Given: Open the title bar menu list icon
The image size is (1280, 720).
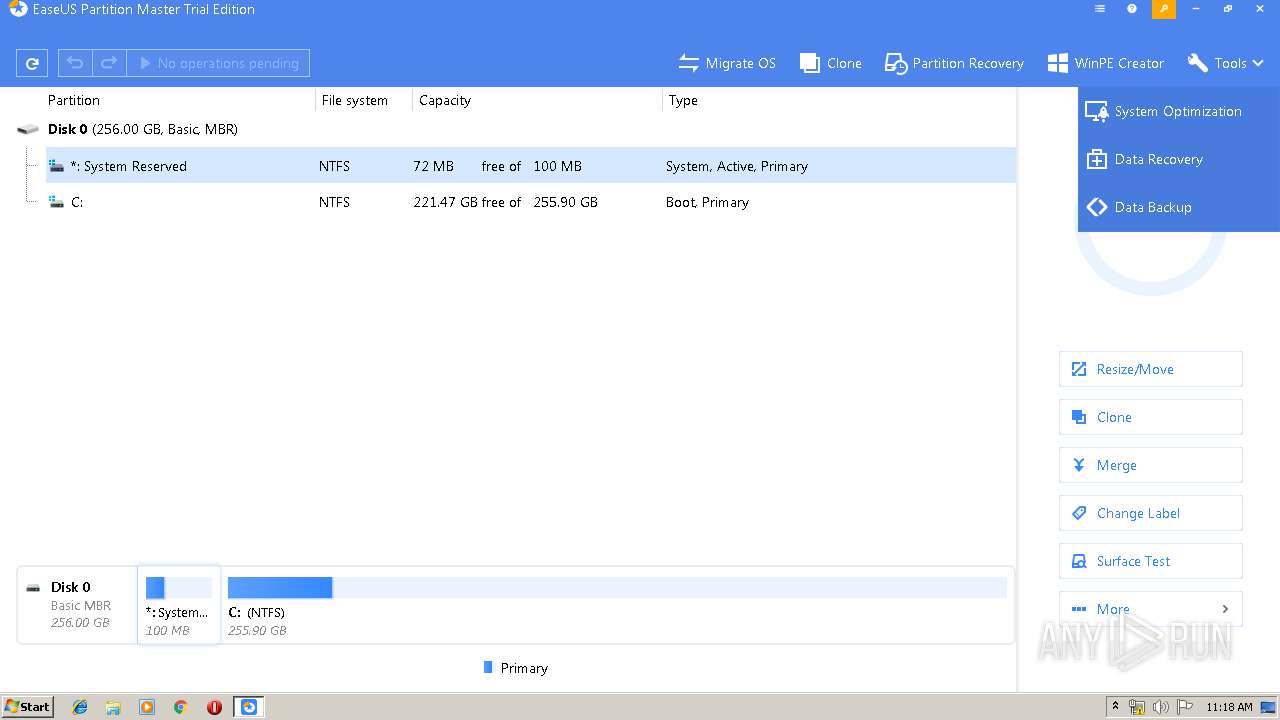Looking at the screenshot, I should 1100,9.
